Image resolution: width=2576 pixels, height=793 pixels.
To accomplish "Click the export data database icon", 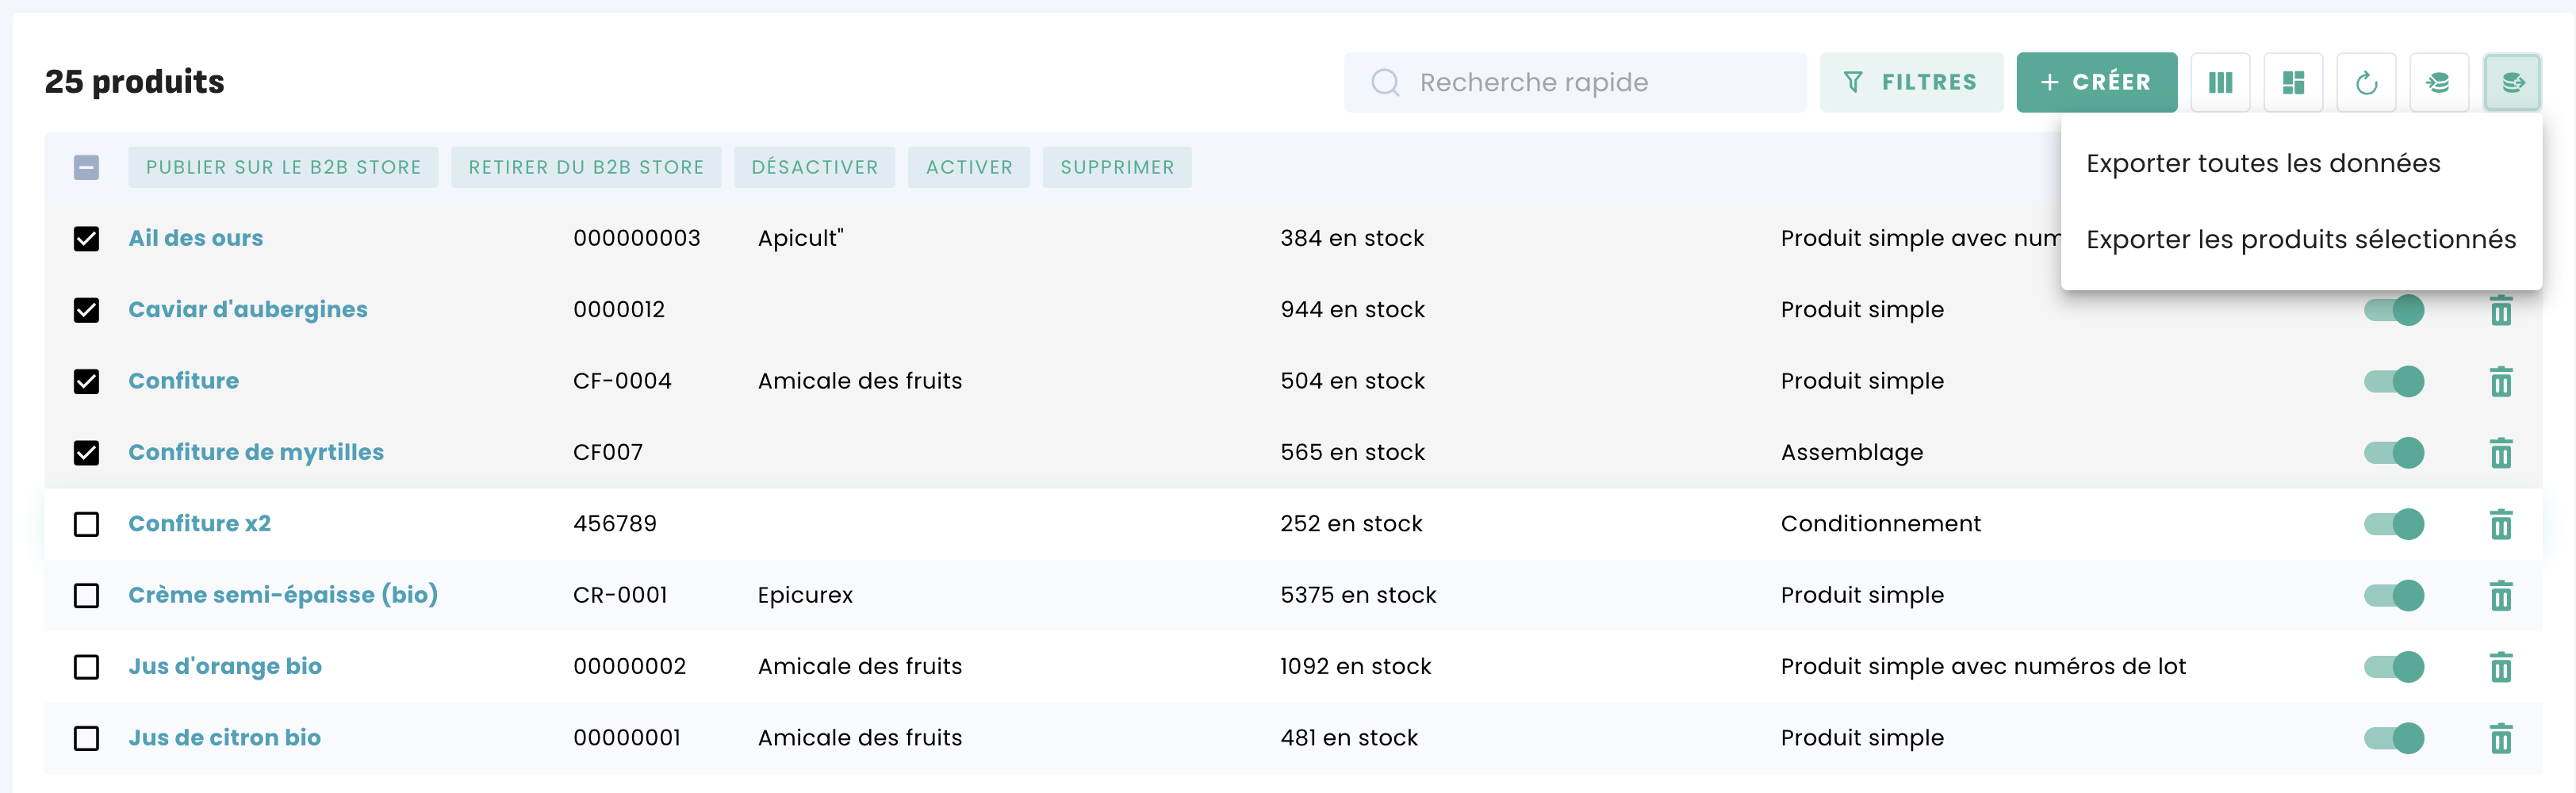I will 2512,82.
